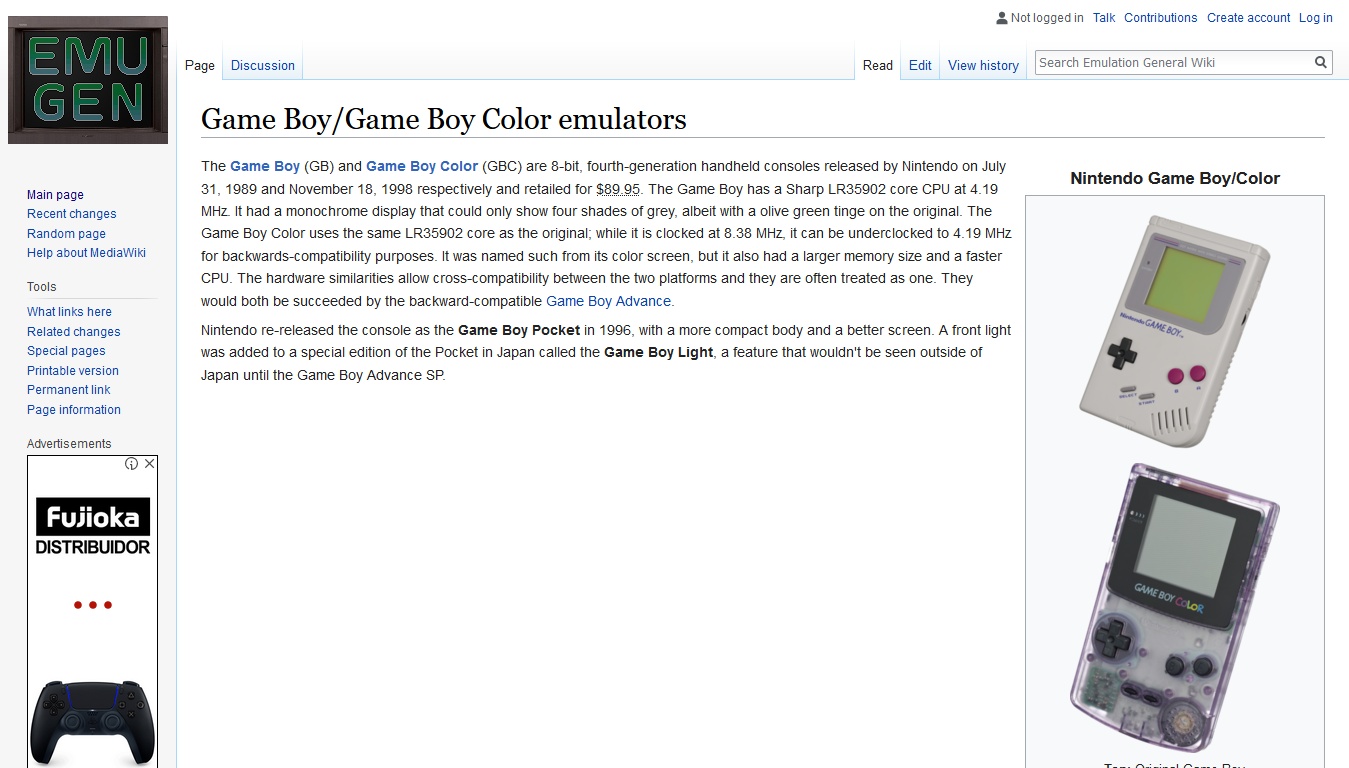The height and width of the screenshot is (768, 1349).
Task: Select the Read tab
Action: [x=878, y=66]
